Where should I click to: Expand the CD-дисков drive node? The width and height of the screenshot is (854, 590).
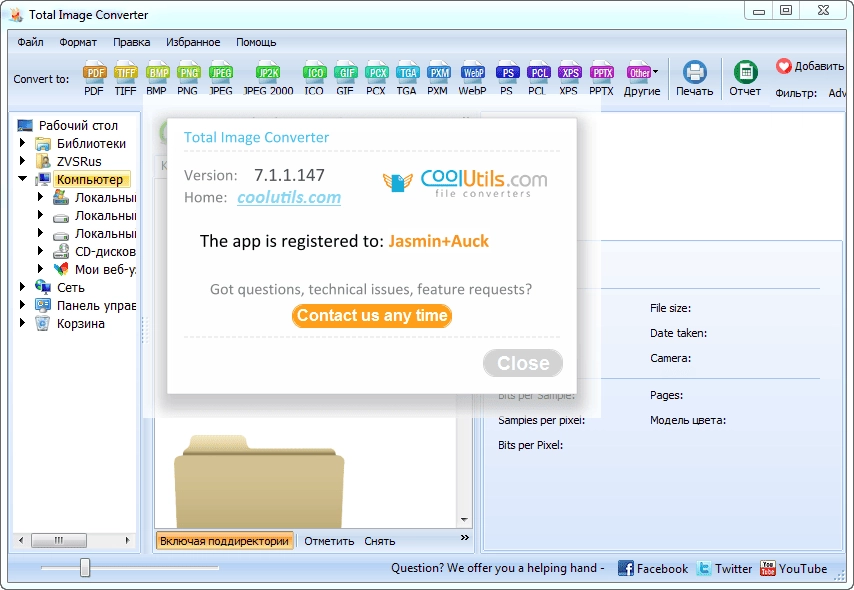pos(40,251)
